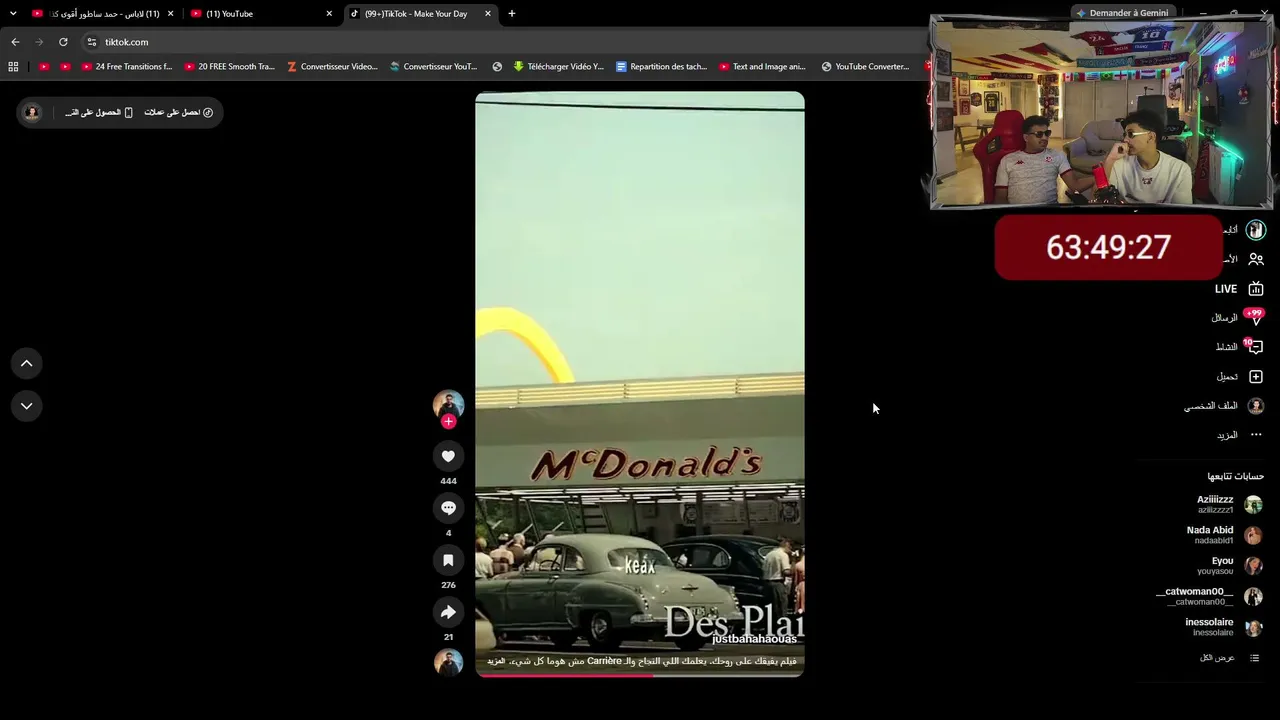
Task: Go to the previous video with up chevron
Action: click(27, 364)
